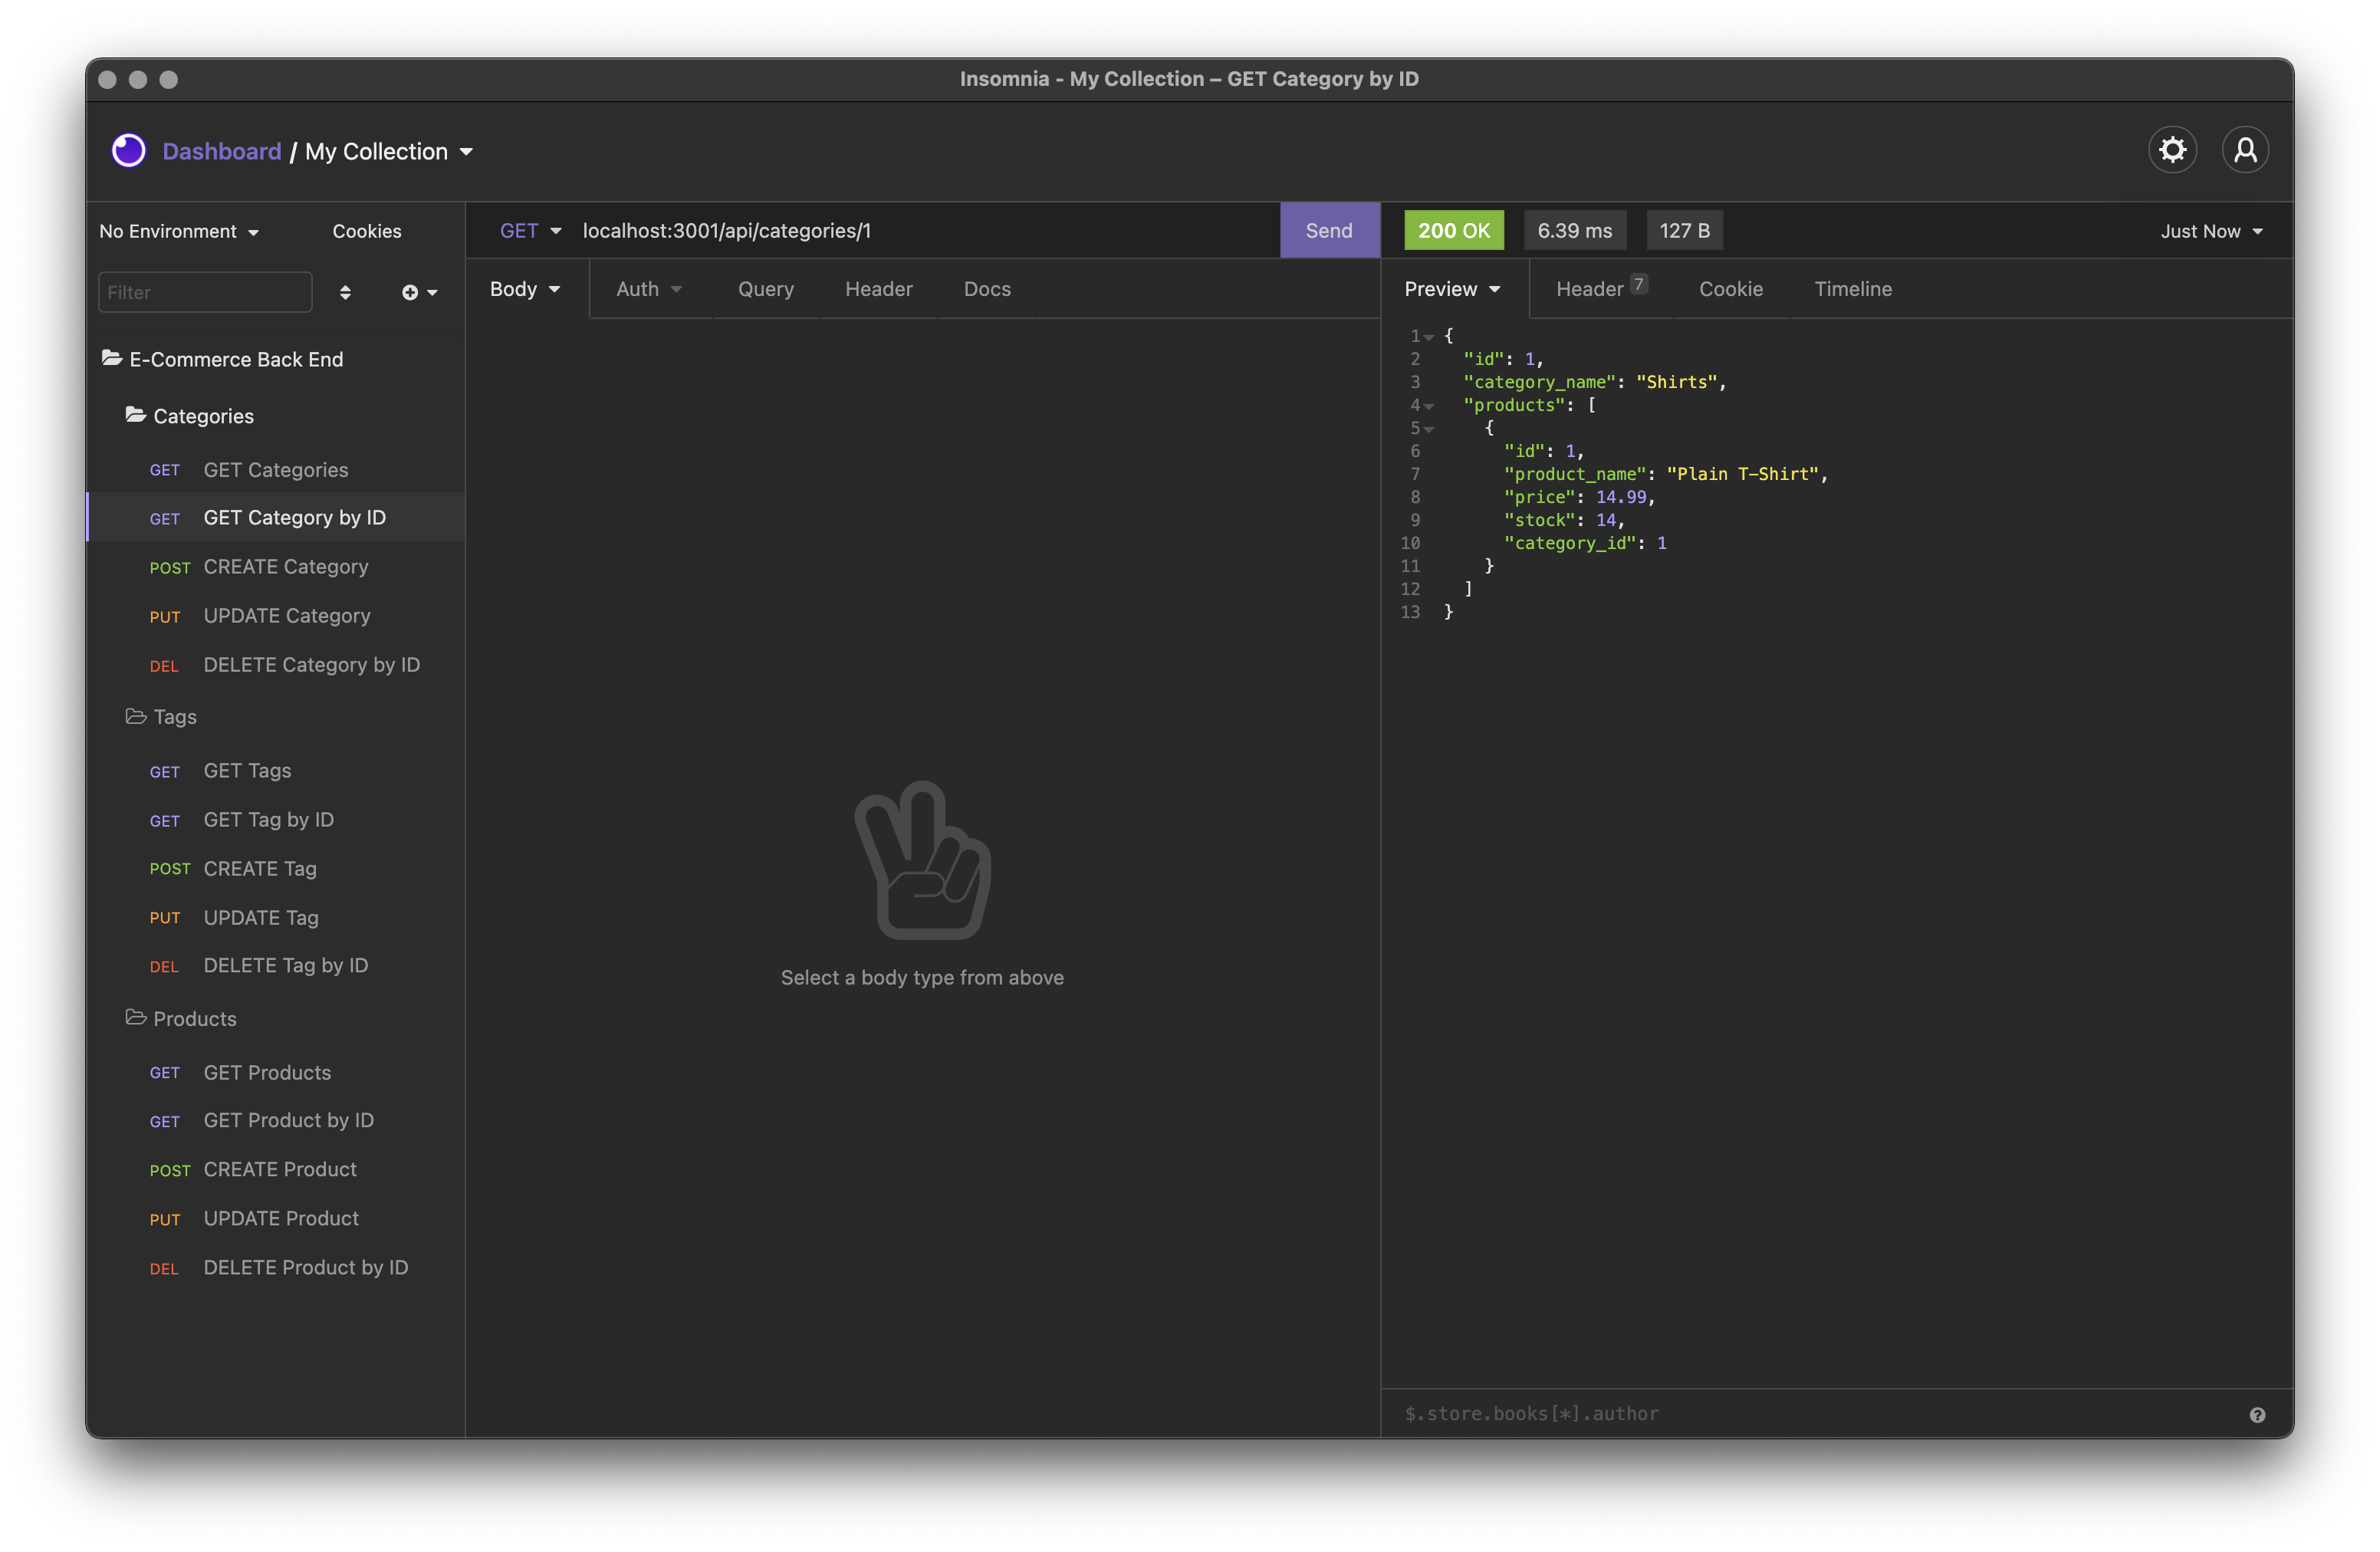Screen dimensions: 2380x1552
Task: Click the Insomnia logo icon
Action: click(129, 151)
